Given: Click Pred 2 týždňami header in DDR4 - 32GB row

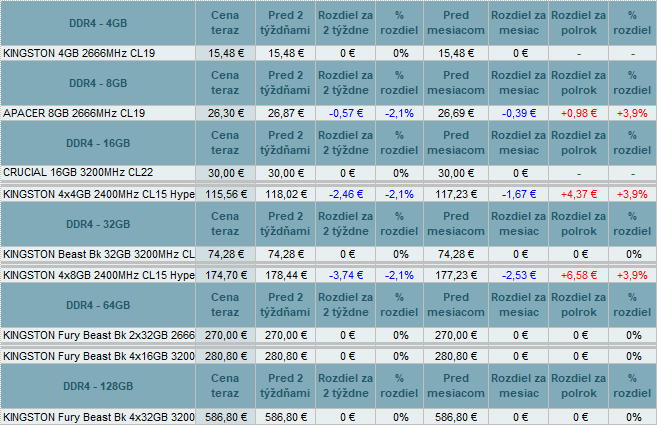Looking at the screenshot, I should [285, 224].
